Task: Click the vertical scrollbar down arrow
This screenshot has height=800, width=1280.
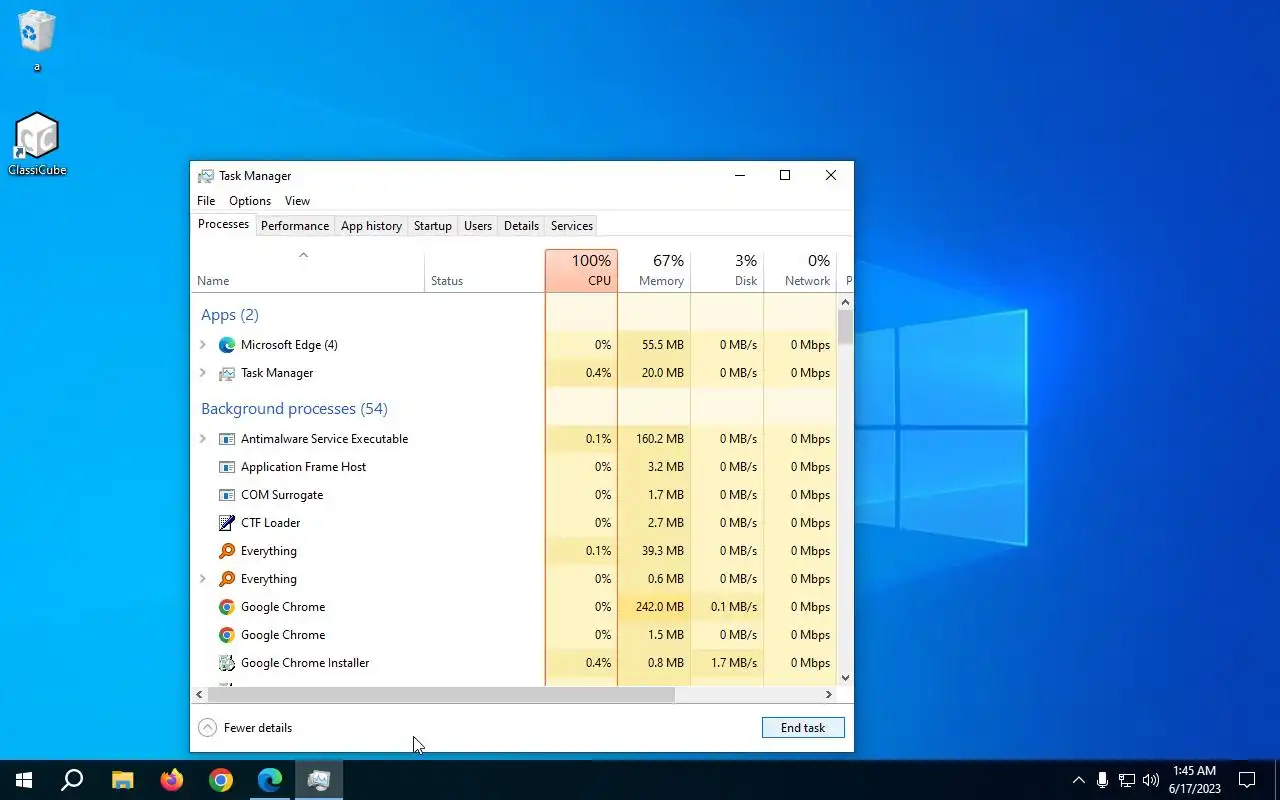Action: tap(845, 678)
